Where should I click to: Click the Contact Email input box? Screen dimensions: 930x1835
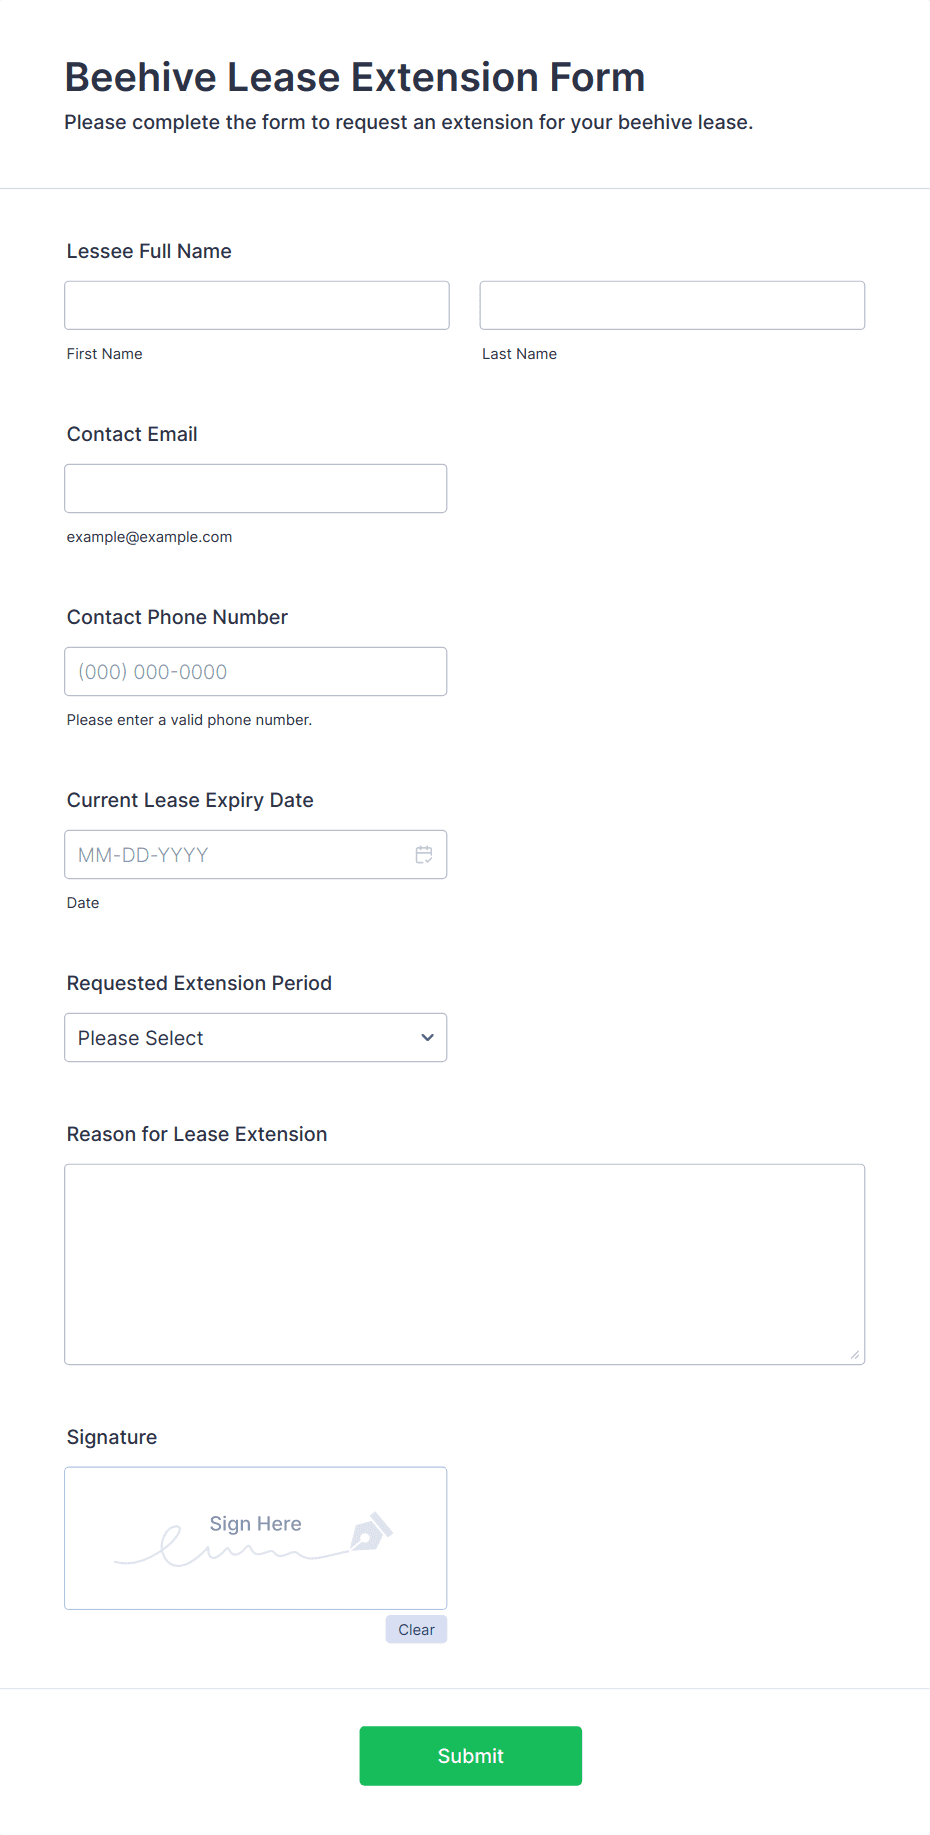(256, 488)
